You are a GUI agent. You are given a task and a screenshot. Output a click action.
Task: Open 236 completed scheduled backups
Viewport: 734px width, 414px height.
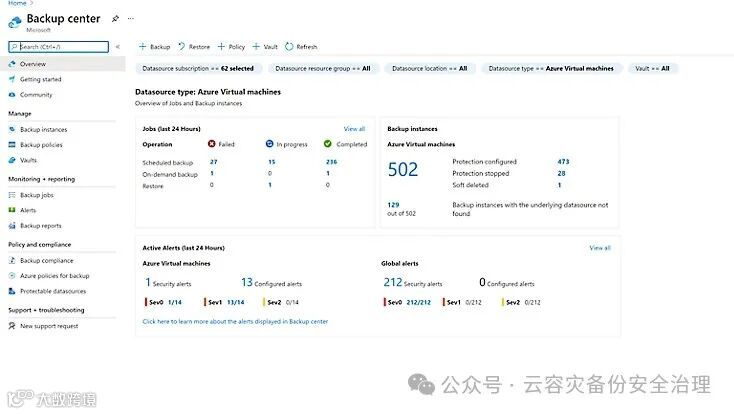tap(331, 162)
